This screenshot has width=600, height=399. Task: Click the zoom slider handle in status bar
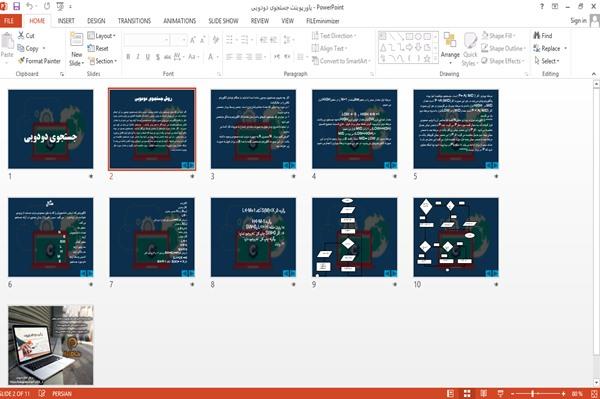pyautogui.click(x=533, y=394)
